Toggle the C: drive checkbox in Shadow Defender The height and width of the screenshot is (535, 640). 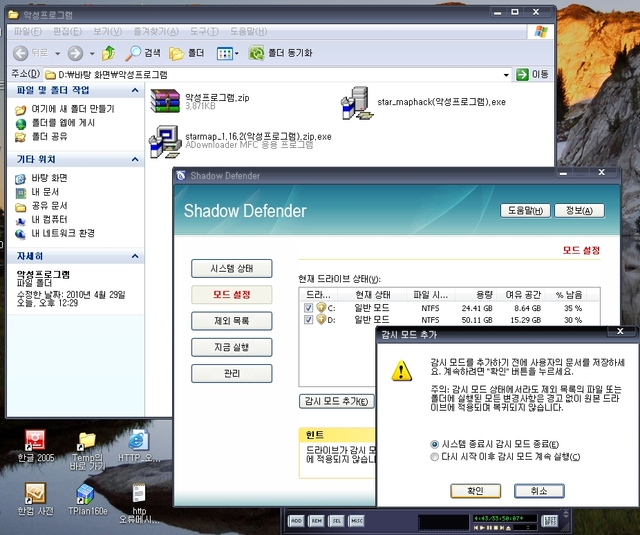pos(309,308)
